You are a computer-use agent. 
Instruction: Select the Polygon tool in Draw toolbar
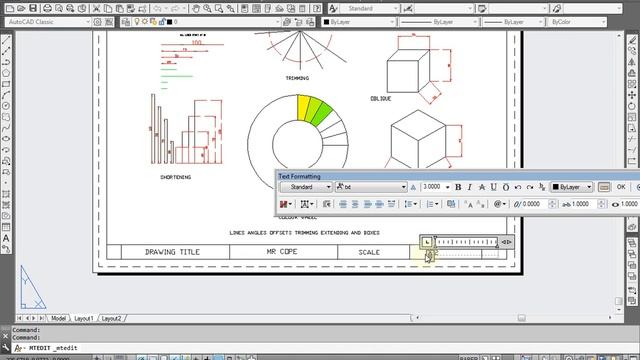point(6,73)
